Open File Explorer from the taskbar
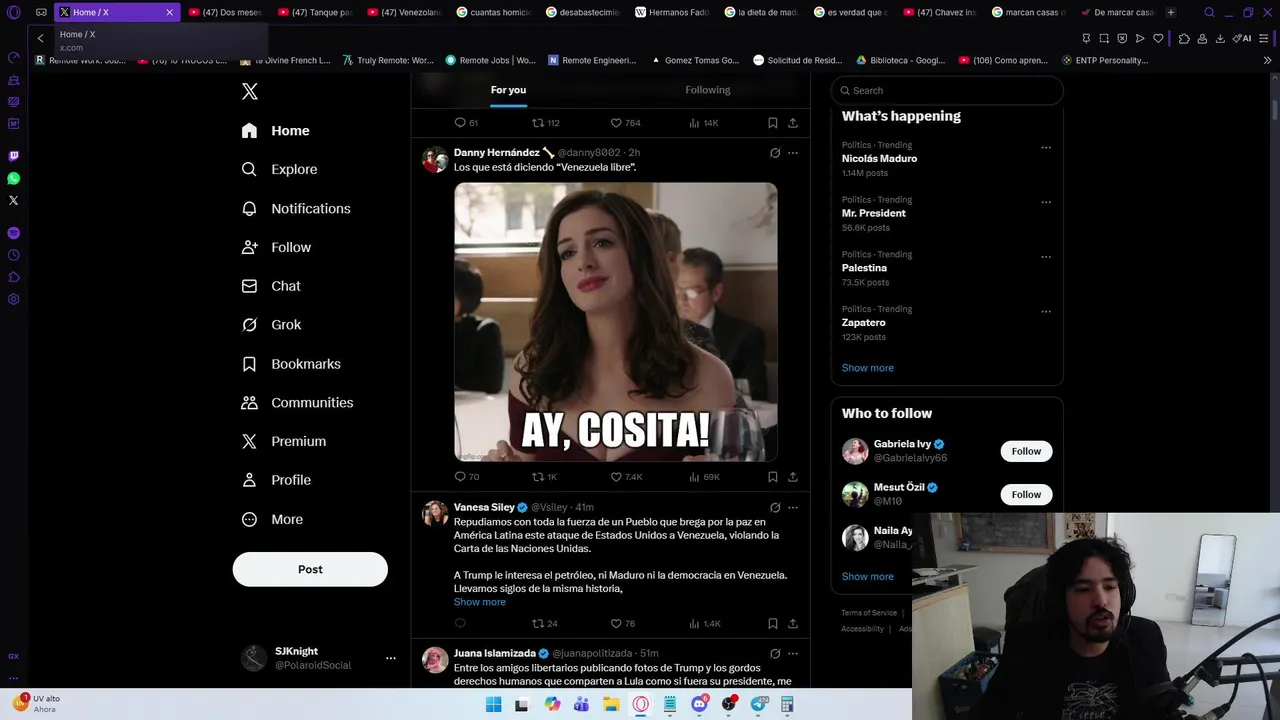1280x720 pixels. tap(610, 705)
